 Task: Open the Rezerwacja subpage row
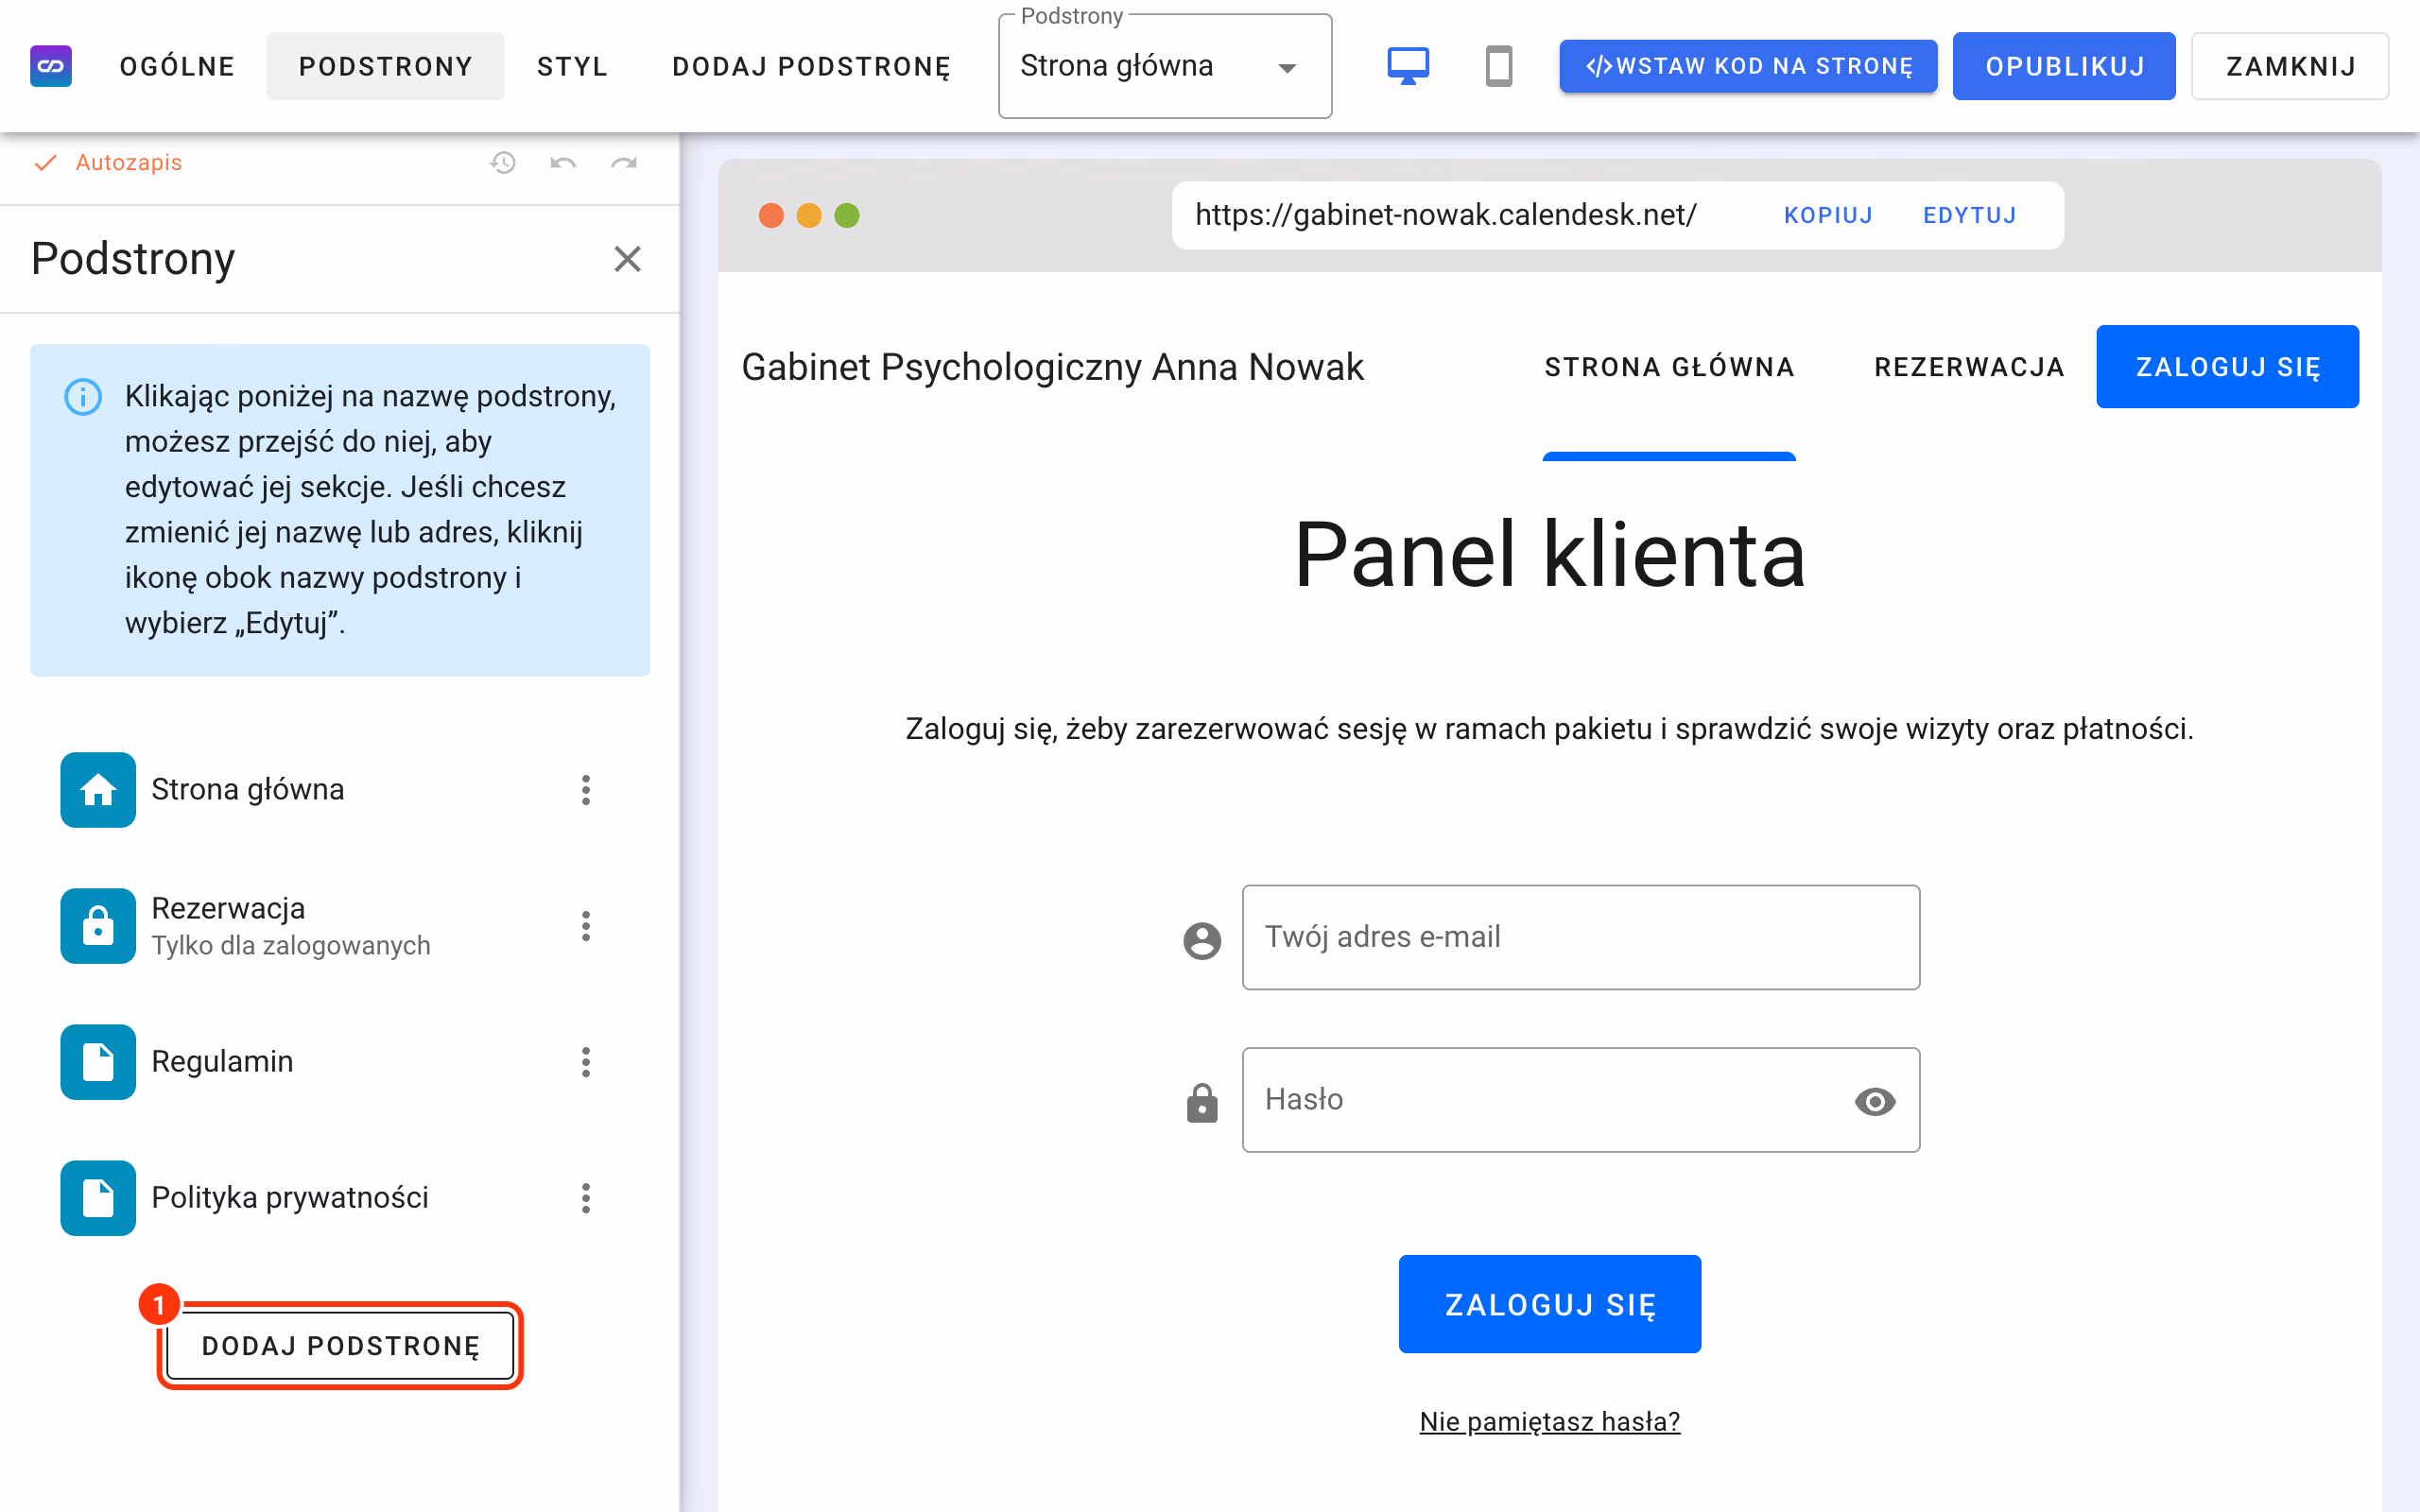(340, 926)
